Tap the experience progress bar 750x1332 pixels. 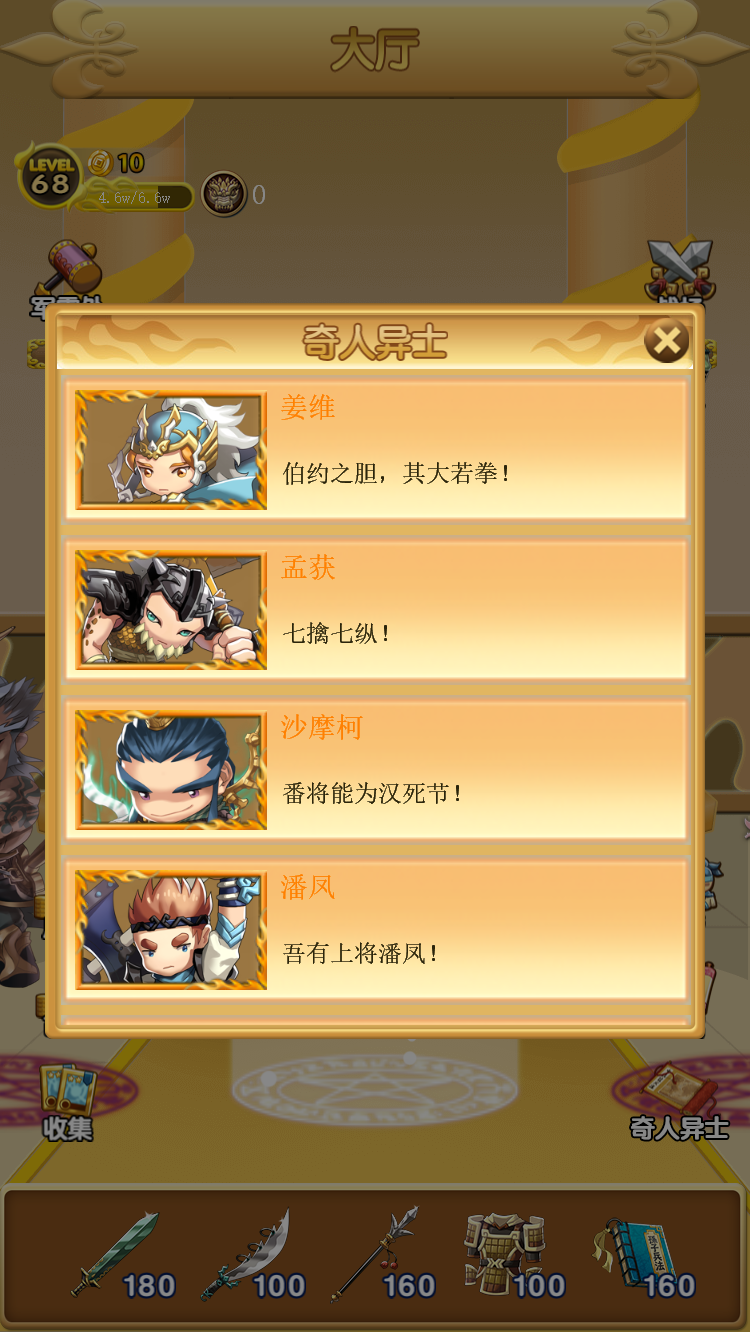[136, 198]
